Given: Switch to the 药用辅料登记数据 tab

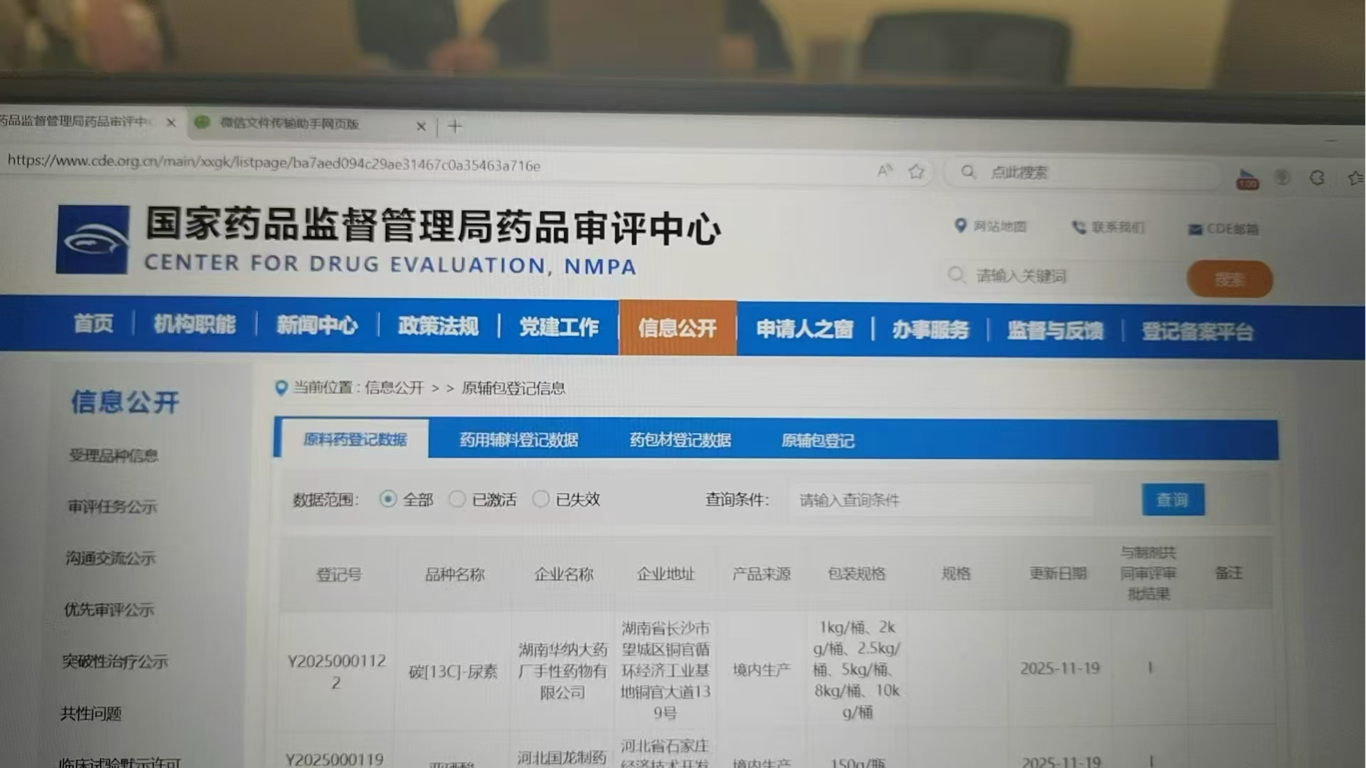Looking at the screenshot, I should 519,440.
